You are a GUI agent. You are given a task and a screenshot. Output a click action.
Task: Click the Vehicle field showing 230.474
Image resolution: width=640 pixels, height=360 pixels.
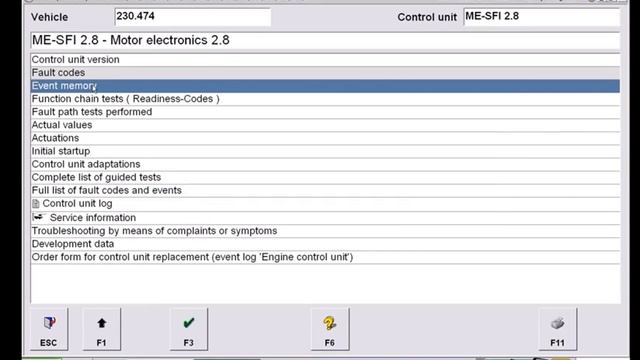pyautogui.click(x=193, y=17)
